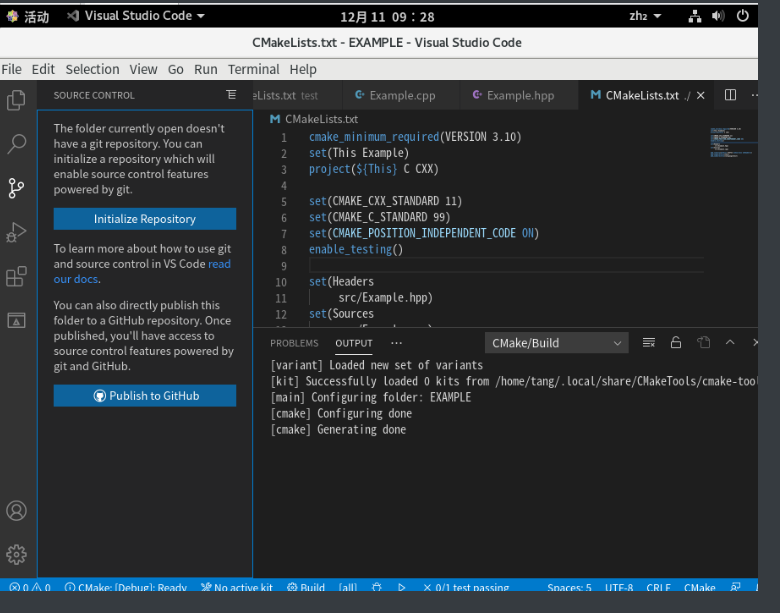Select the Source Control activity bar icon
The width and height of the screenshot is (780, 613).
point(16,188)
